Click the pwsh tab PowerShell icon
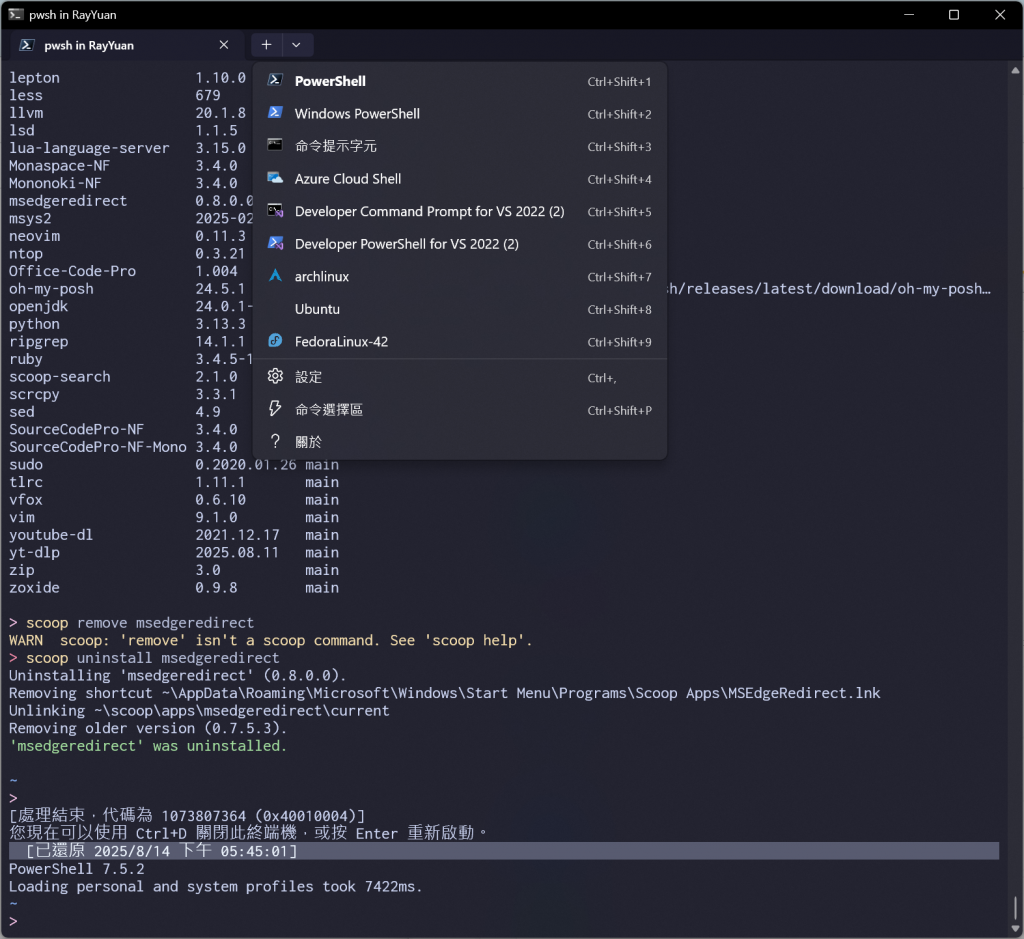This screenshot has height=939, width=1024. pos(27,45)
